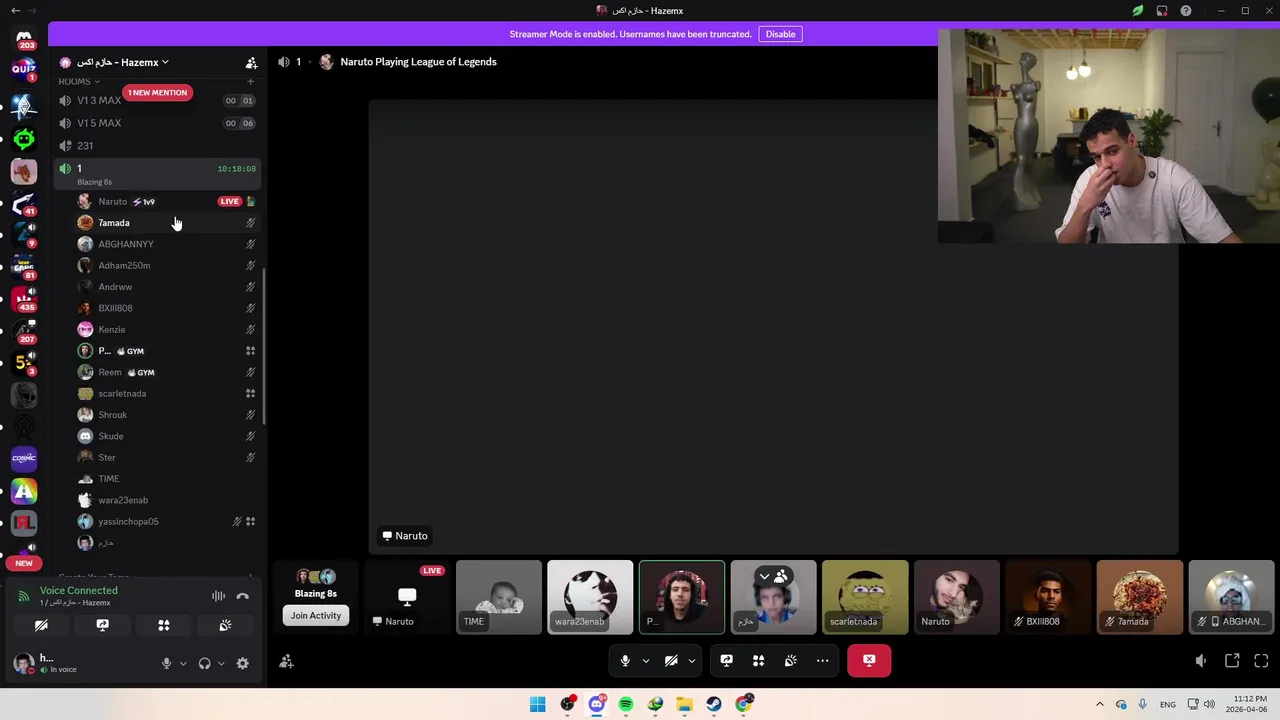Screen dimensions: 1280x720
Task: Jump to 1 NEW MENTION
Action: click(x=157, y=92)
